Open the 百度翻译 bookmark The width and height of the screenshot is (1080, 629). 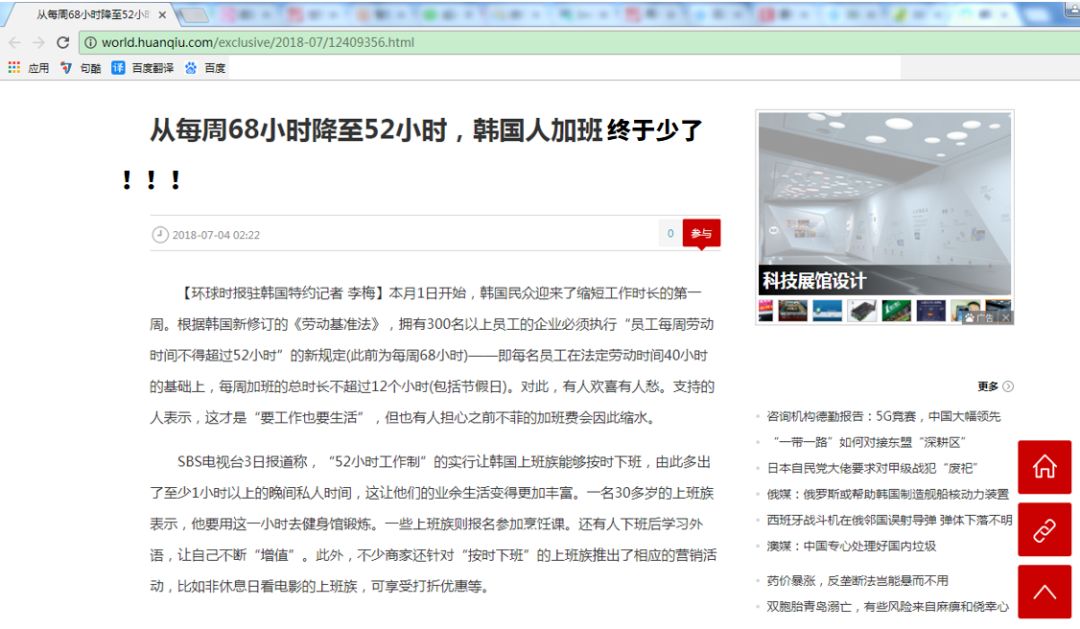coord(142,68)
